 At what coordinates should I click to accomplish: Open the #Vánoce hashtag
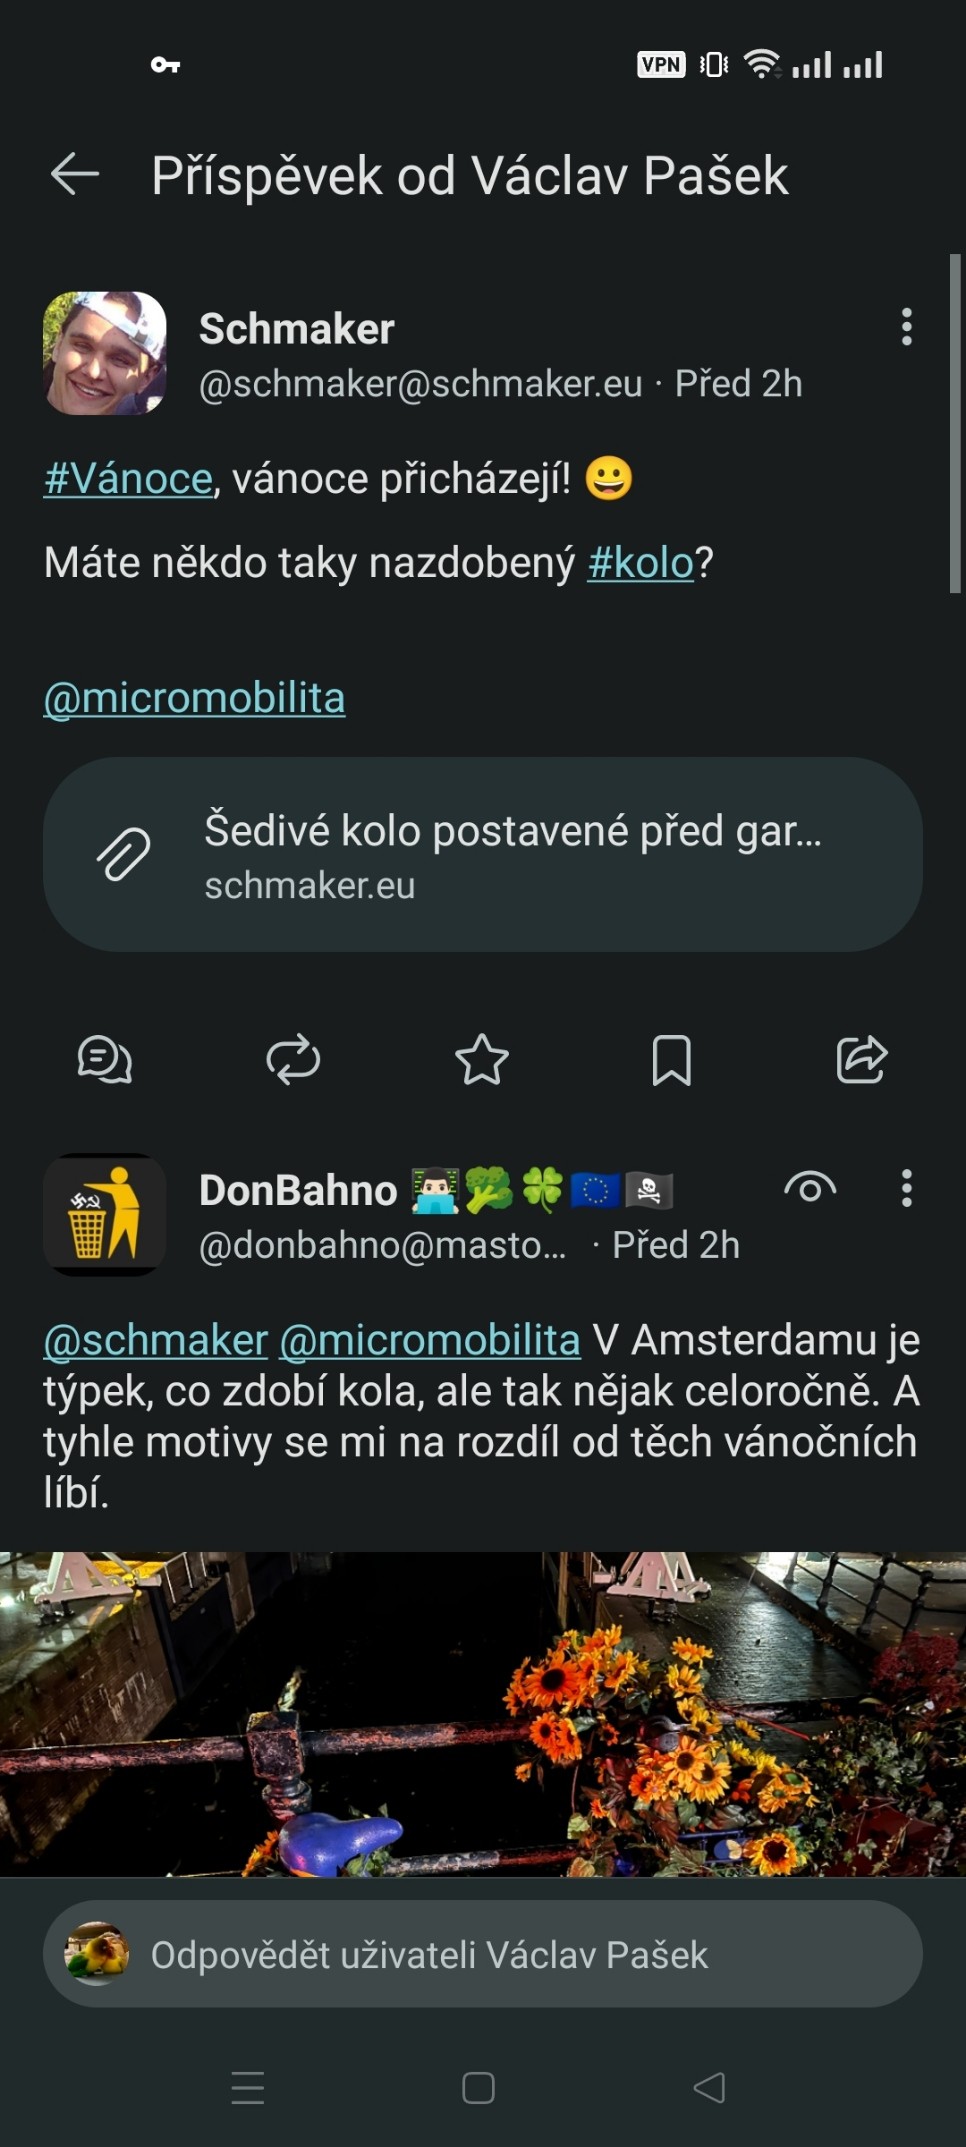128,479
